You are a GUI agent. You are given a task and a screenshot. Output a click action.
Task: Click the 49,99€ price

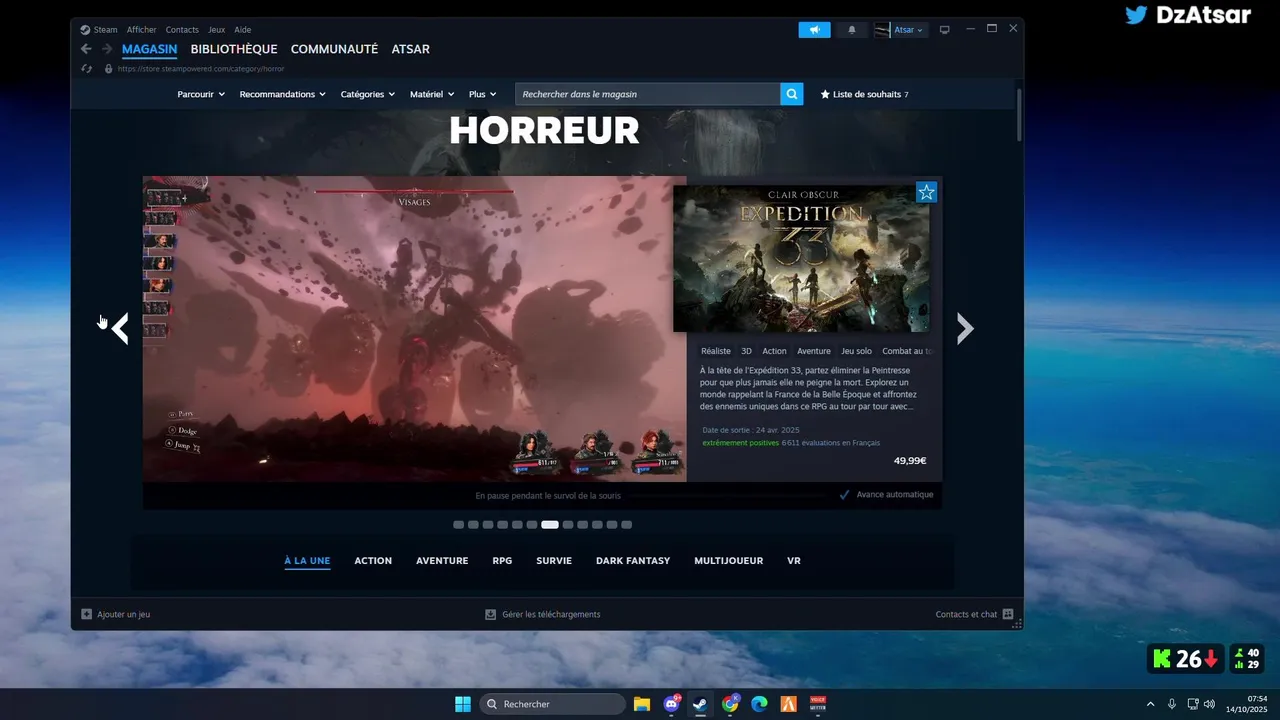point(910,461)
